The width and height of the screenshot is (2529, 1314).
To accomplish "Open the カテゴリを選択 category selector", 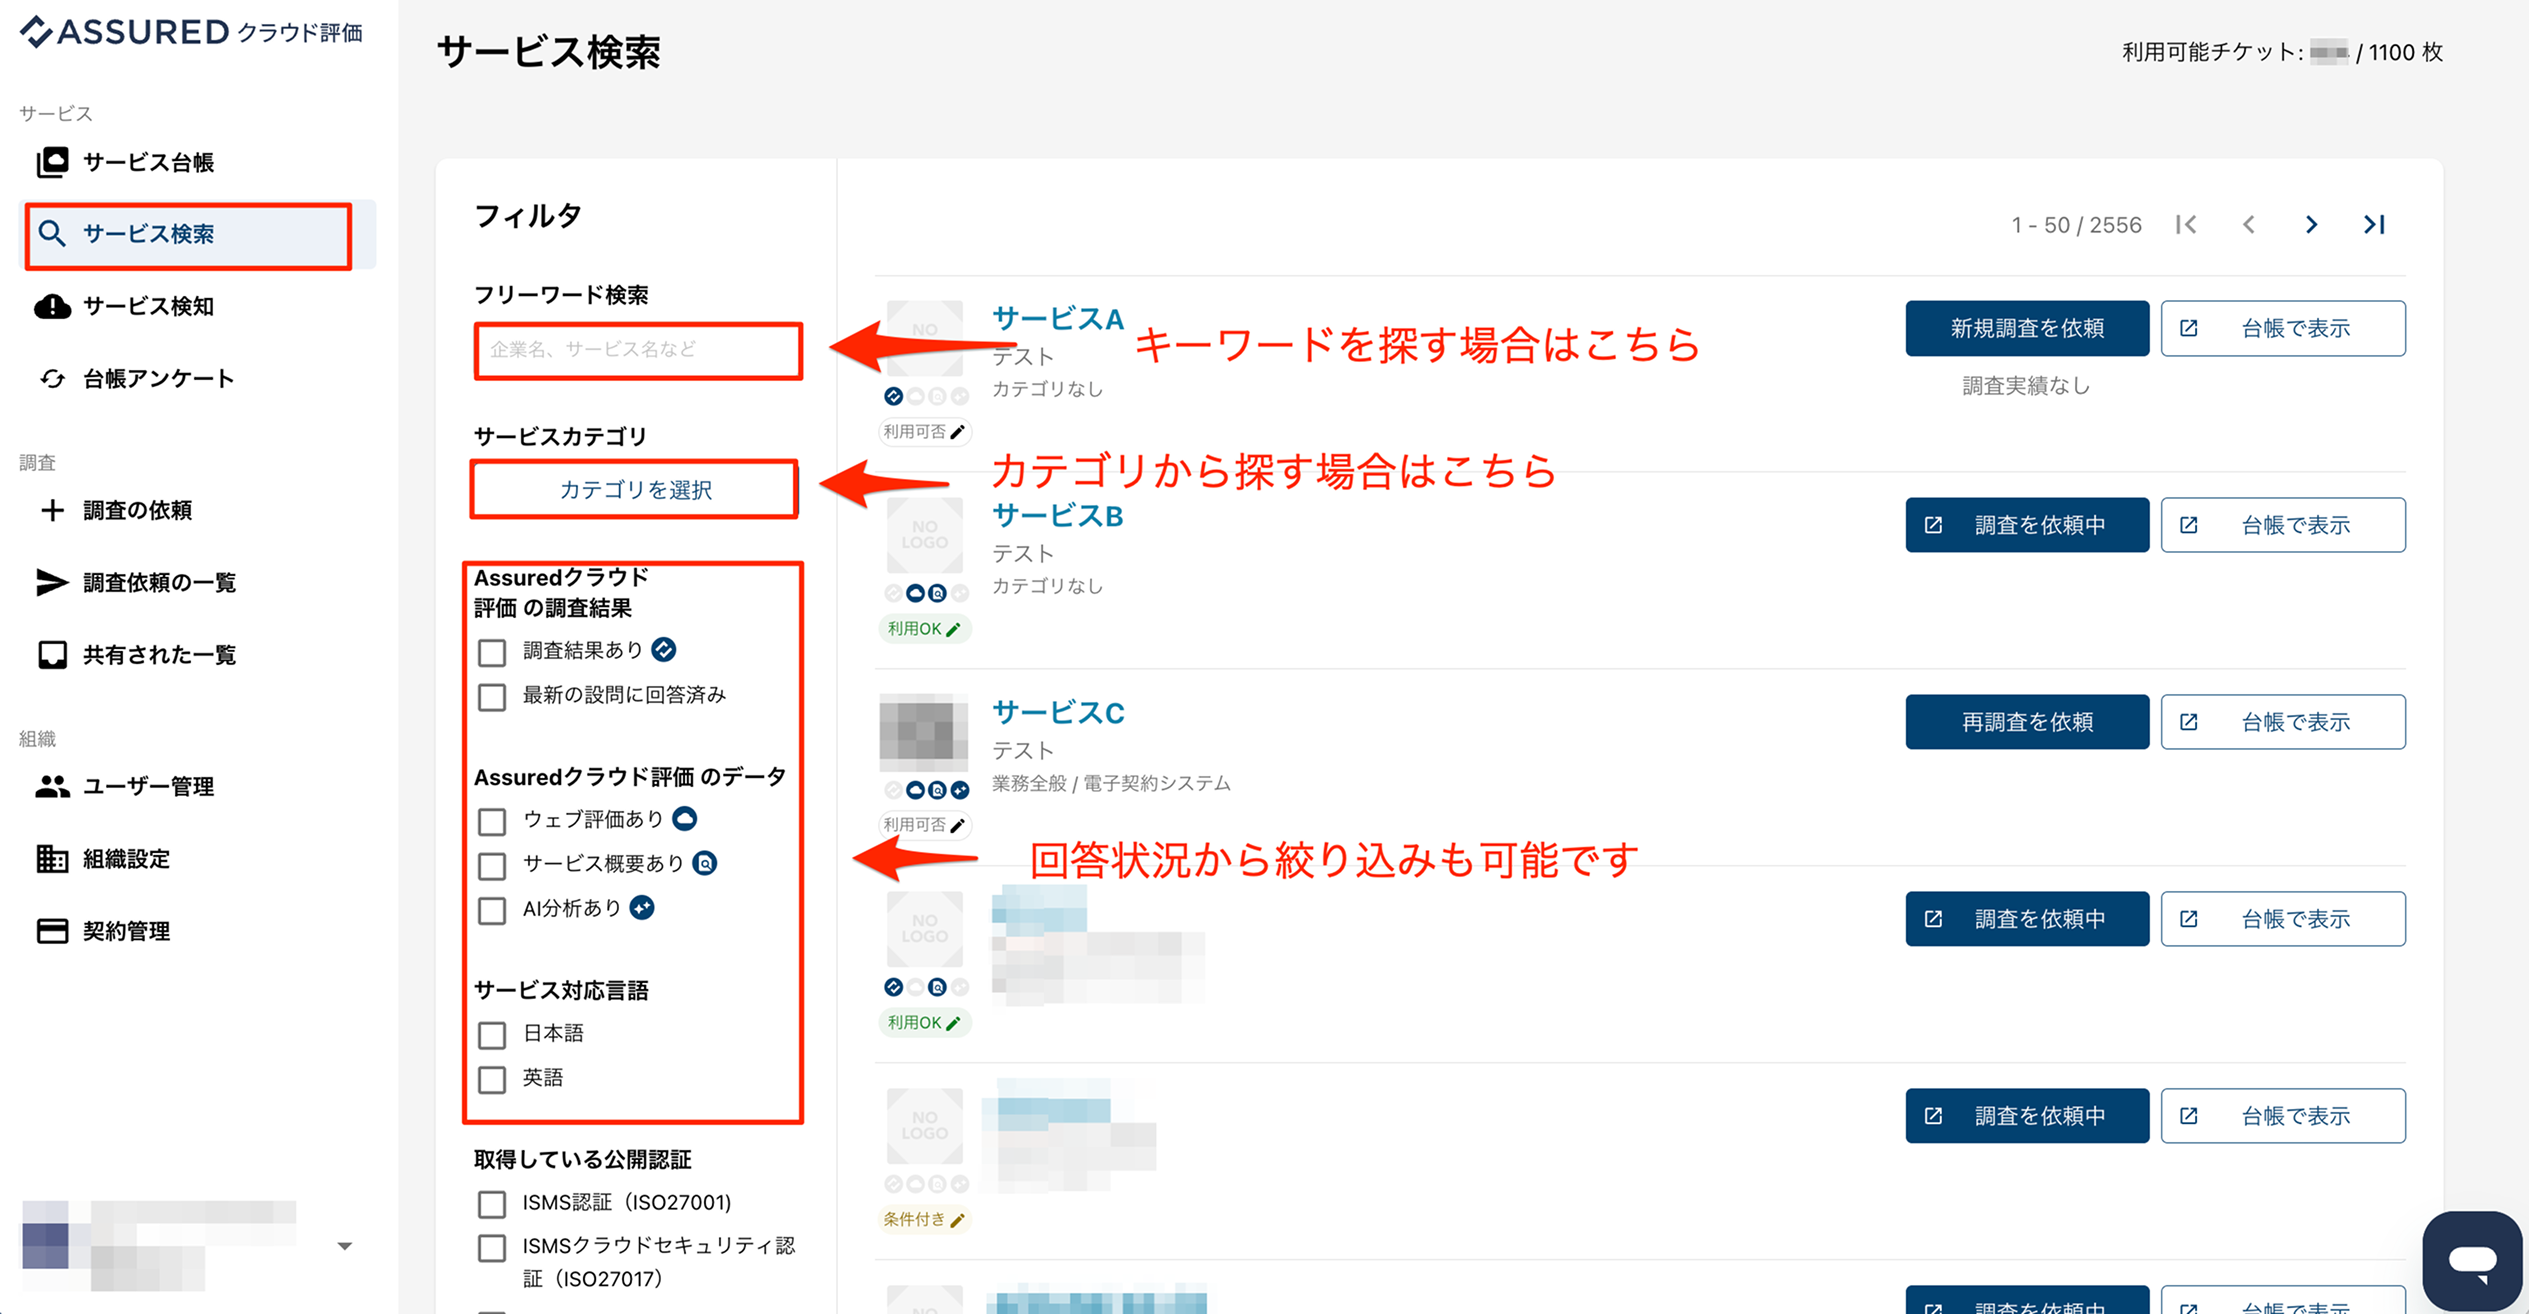I will pos(635,490).
